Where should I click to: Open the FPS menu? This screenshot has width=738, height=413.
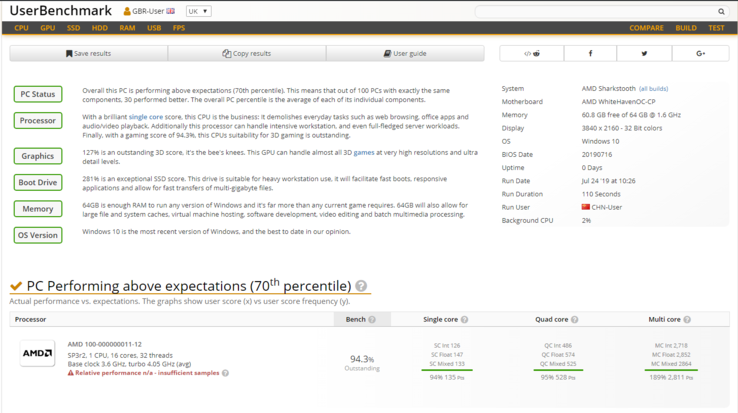click(179, 28)
